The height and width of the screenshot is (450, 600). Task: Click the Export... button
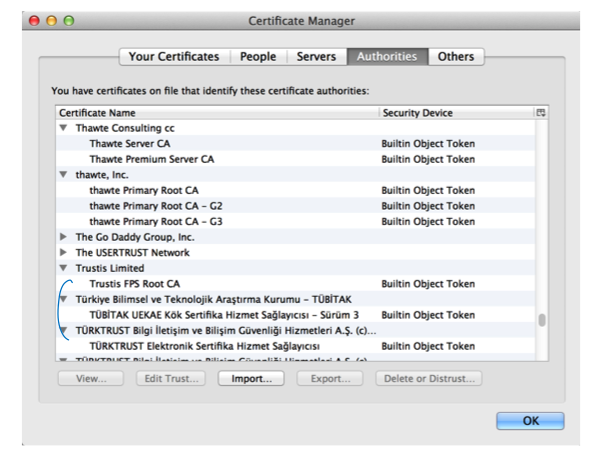(330, 378)
